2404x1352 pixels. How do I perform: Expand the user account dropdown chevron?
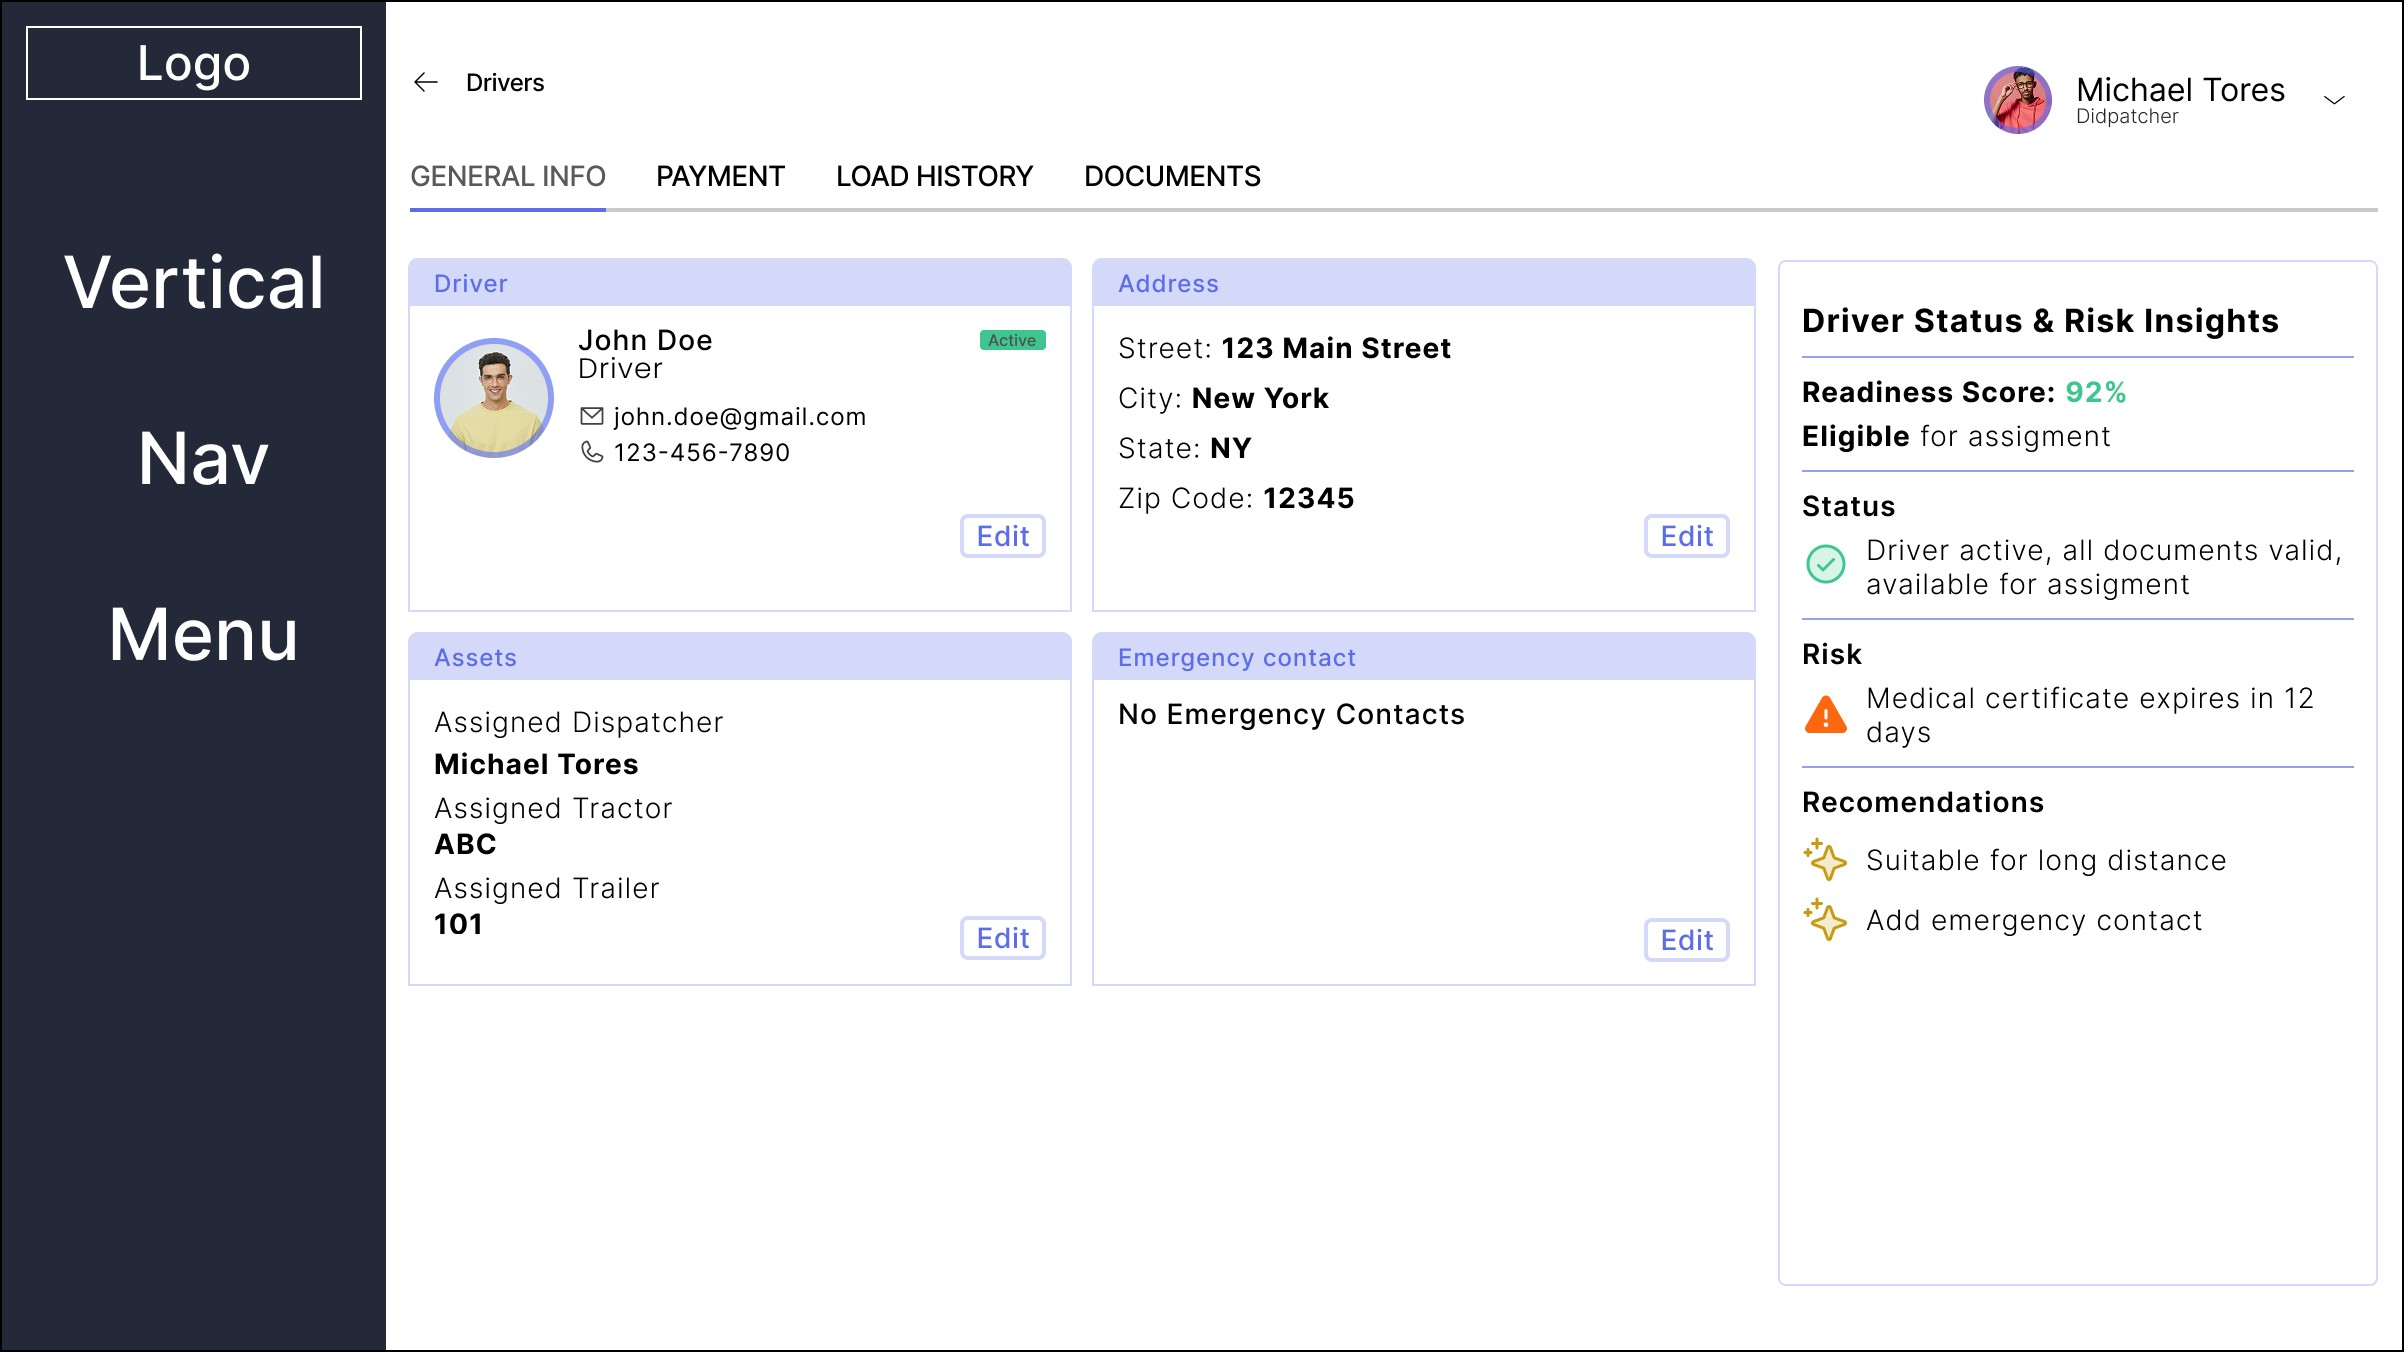pos(2334,100)
